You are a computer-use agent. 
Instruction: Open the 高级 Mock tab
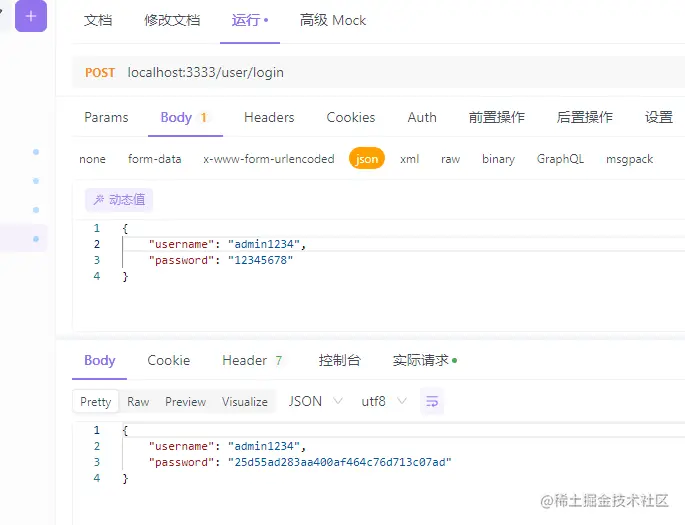pos(333,20)
